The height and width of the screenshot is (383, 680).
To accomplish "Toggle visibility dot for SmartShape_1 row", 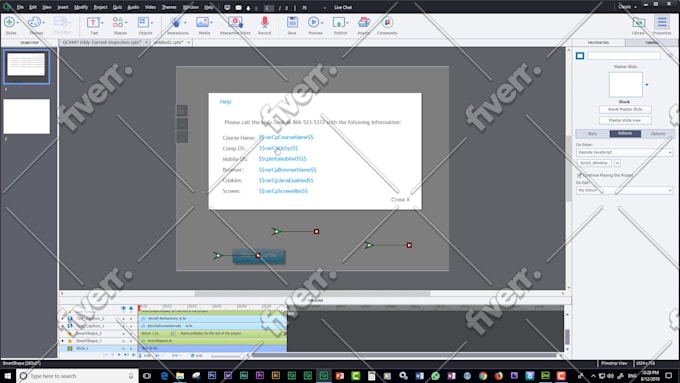I will (x=124, y=341).
